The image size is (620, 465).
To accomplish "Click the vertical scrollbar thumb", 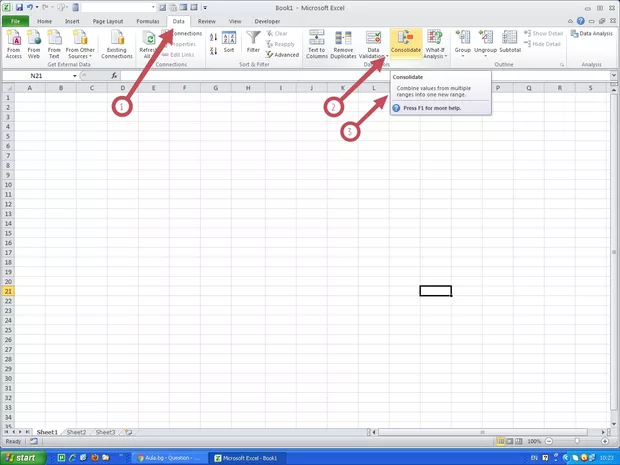I will coord(614,252).
